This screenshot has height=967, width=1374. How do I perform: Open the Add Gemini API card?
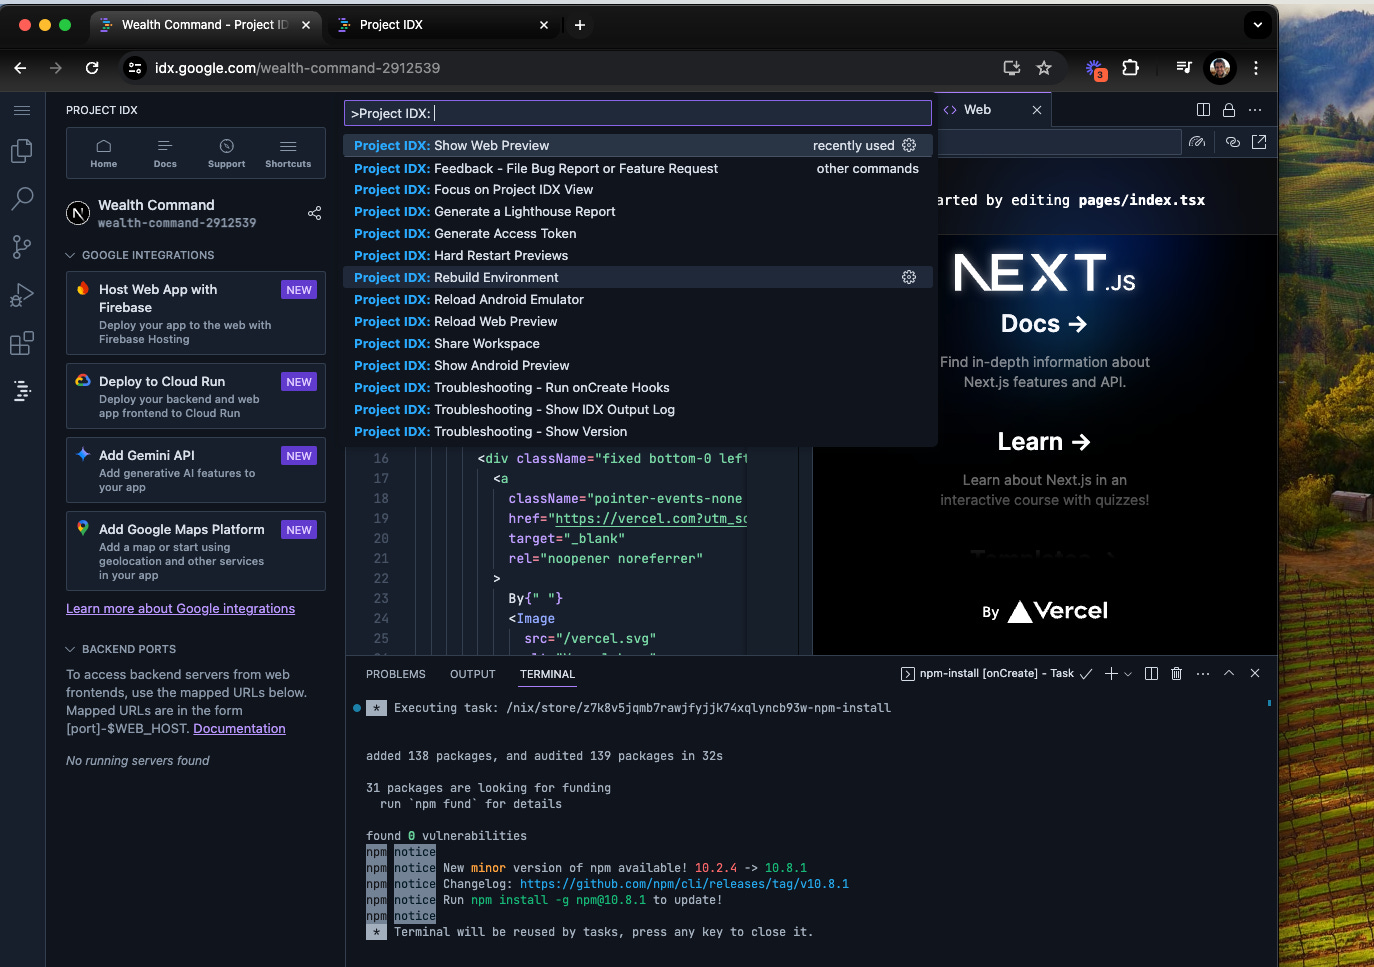pyautogui.click(x=196, y=470)
